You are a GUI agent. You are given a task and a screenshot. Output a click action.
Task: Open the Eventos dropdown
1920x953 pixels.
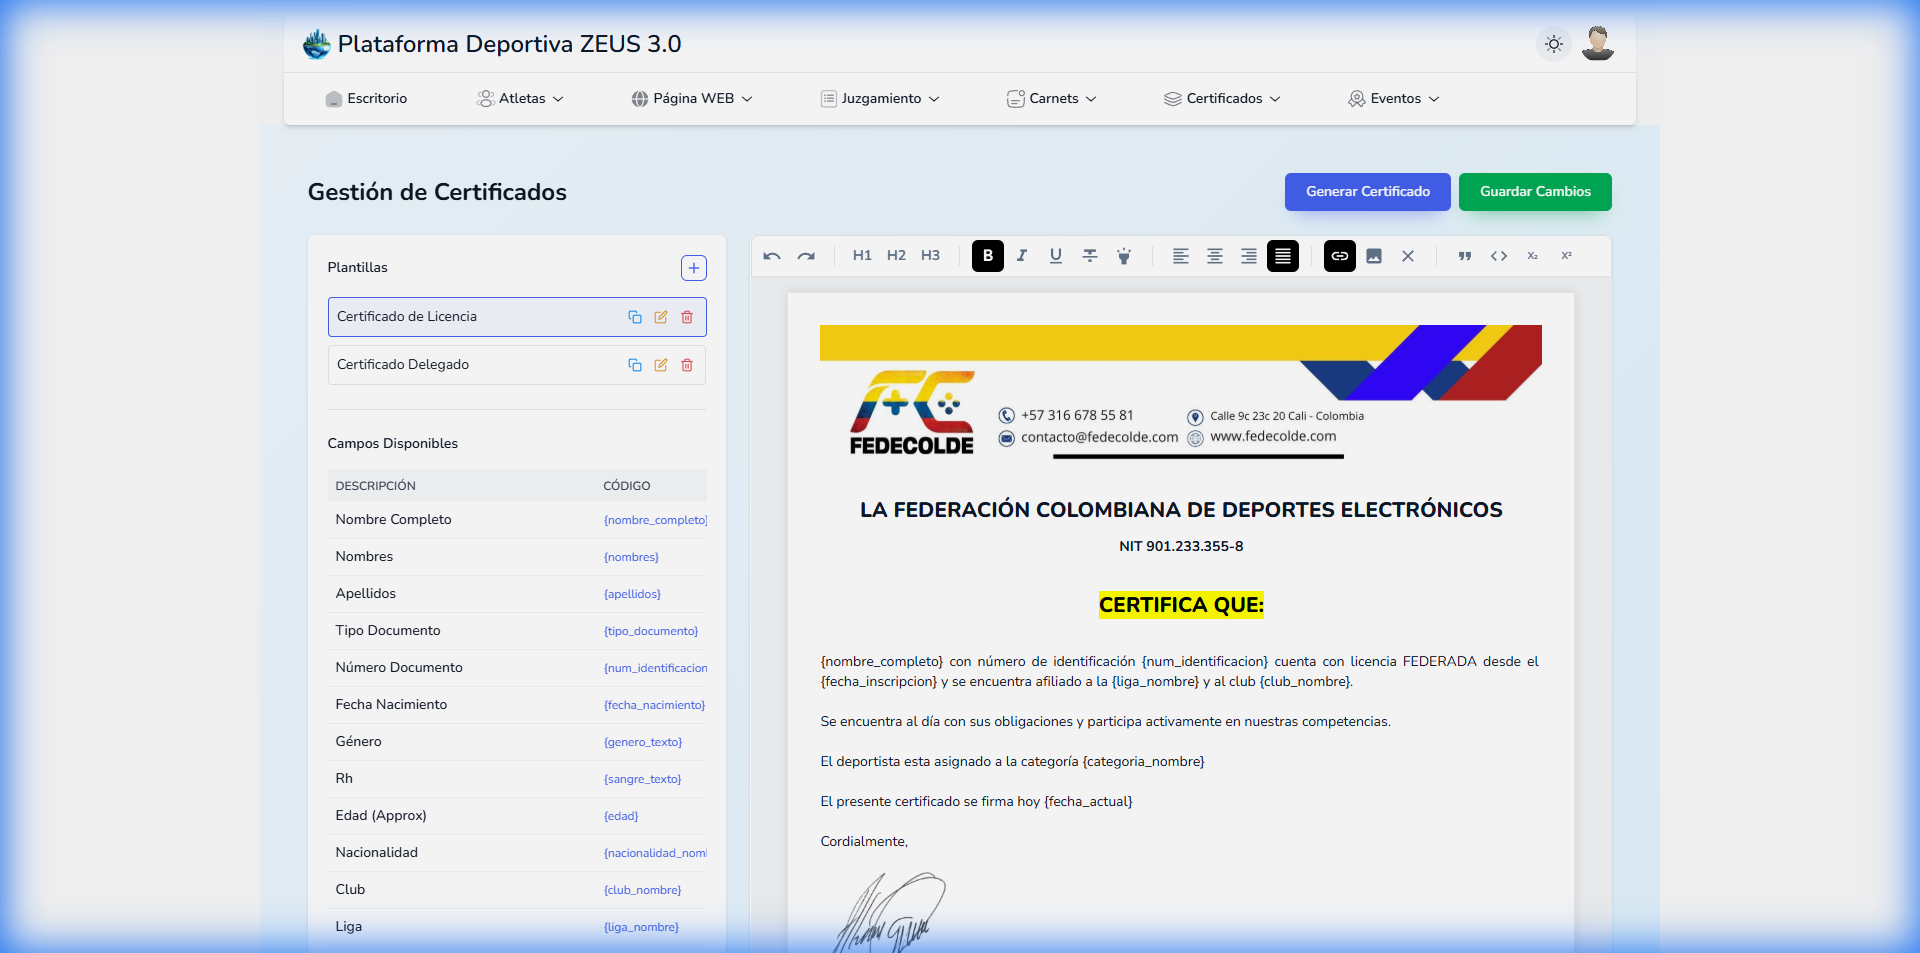pos(1392,98)
